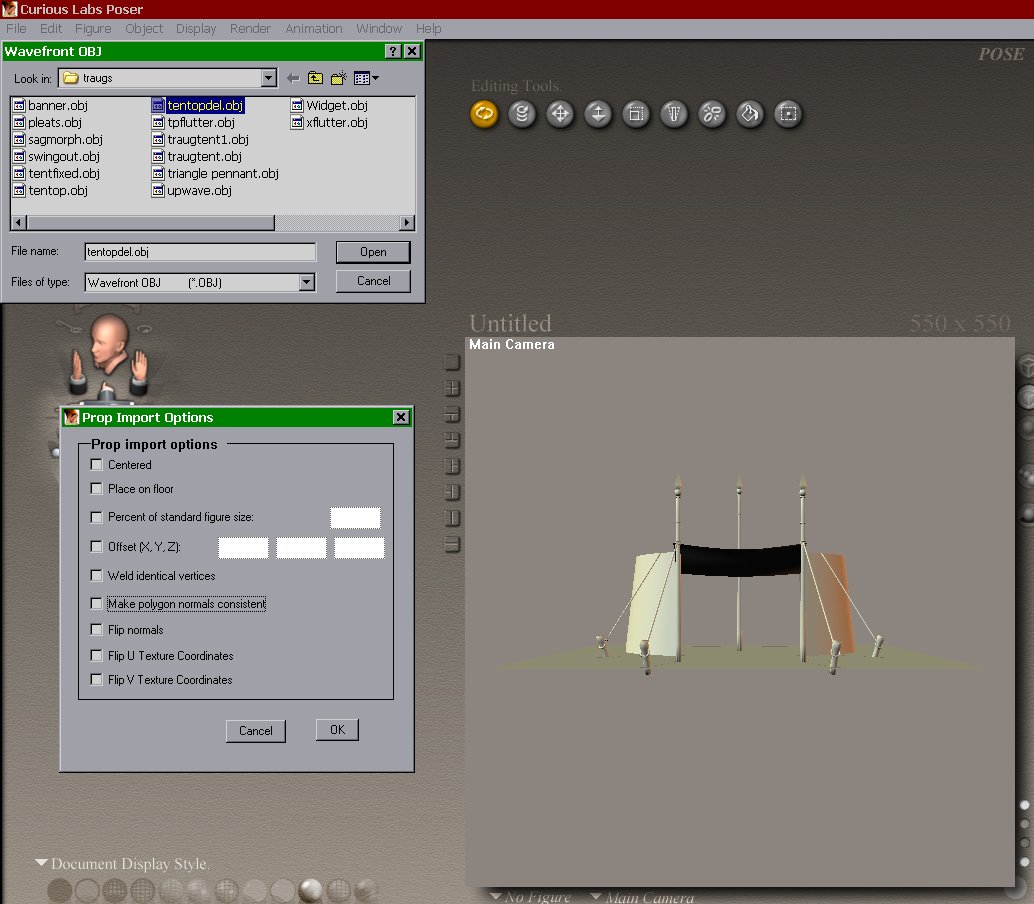This screenshot has width=1034, height=904.
Task: Check Flip V Texture Coordinates
Action: pos(96,679)
